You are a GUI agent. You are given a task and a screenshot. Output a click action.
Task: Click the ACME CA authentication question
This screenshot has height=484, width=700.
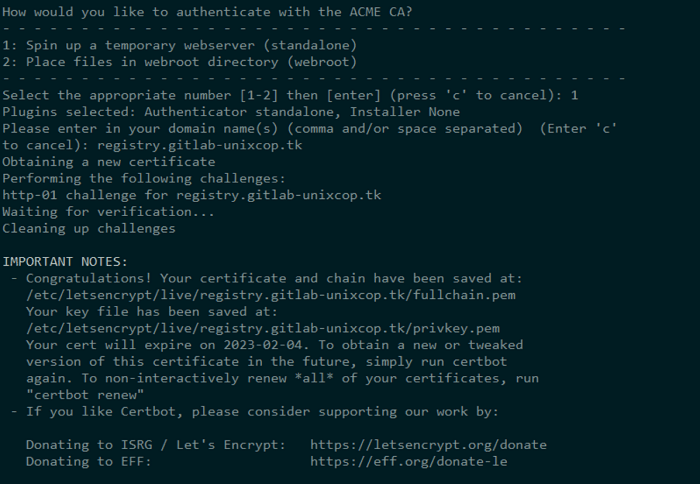[x=207, y=12]
